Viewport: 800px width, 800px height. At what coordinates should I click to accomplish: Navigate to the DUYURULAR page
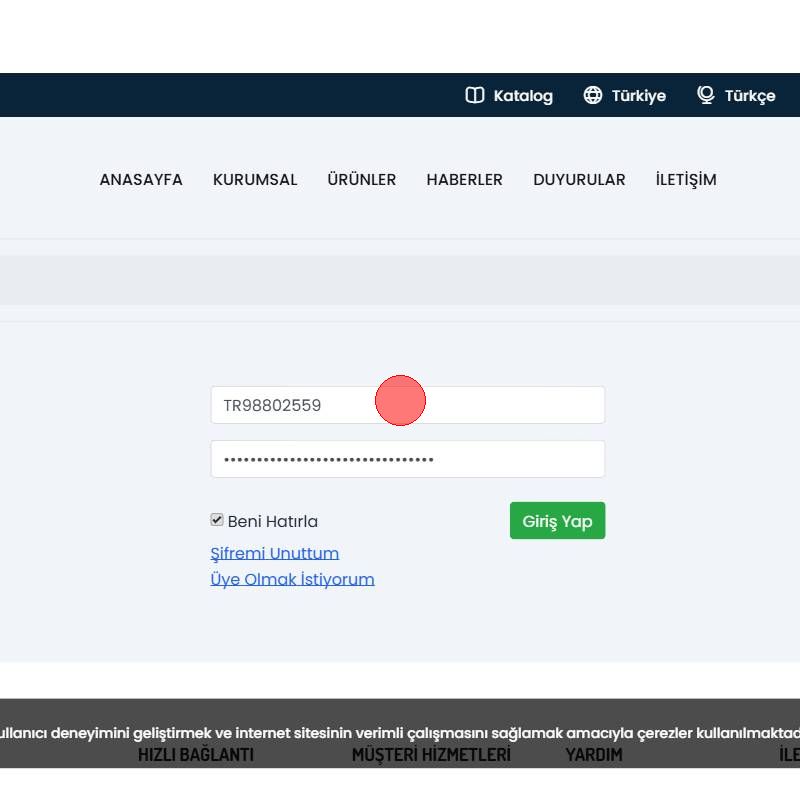point(579,180)
